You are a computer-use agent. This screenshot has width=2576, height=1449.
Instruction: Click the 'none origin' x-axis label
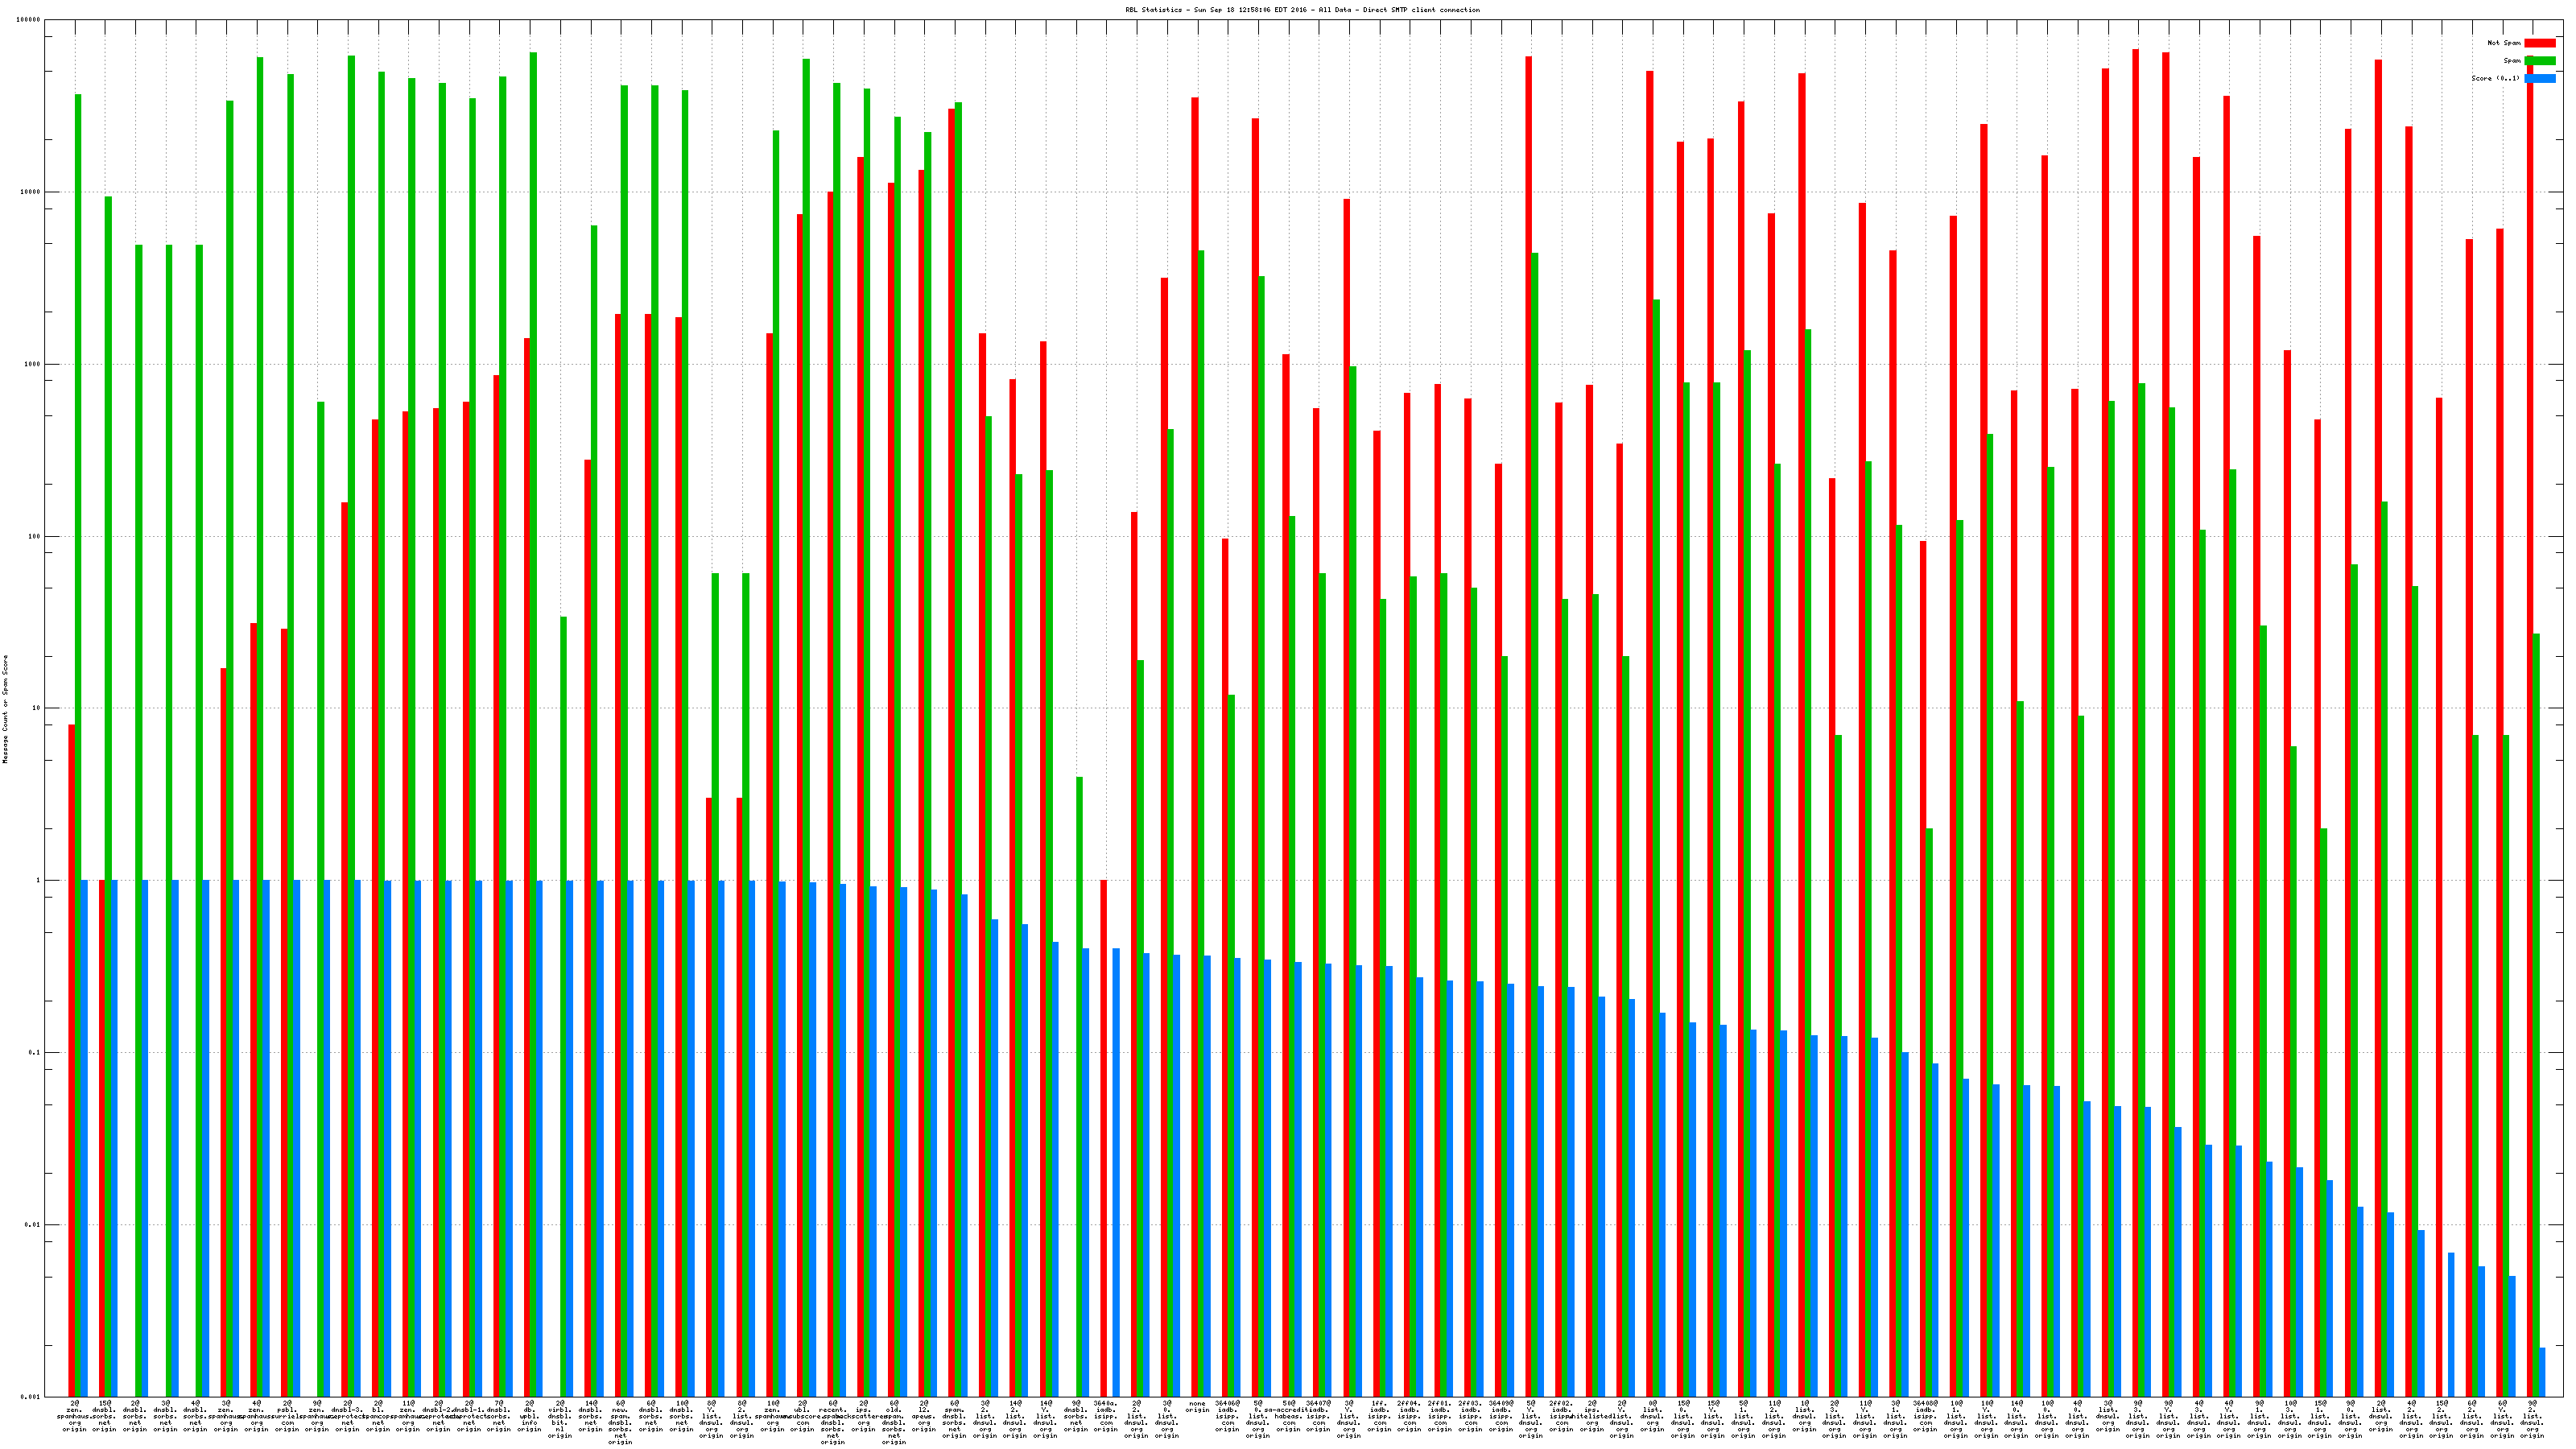pos(1197,1406)
